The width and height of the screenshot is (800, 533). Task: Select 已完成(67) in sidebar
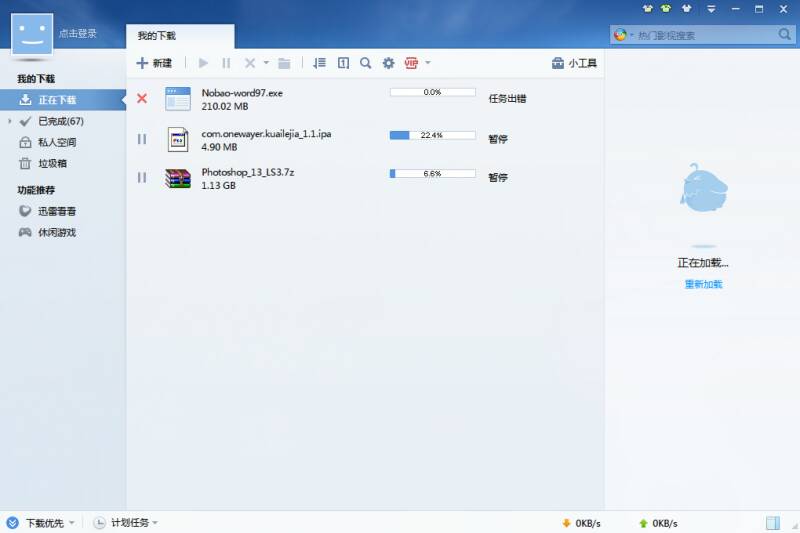coord(63,121)
